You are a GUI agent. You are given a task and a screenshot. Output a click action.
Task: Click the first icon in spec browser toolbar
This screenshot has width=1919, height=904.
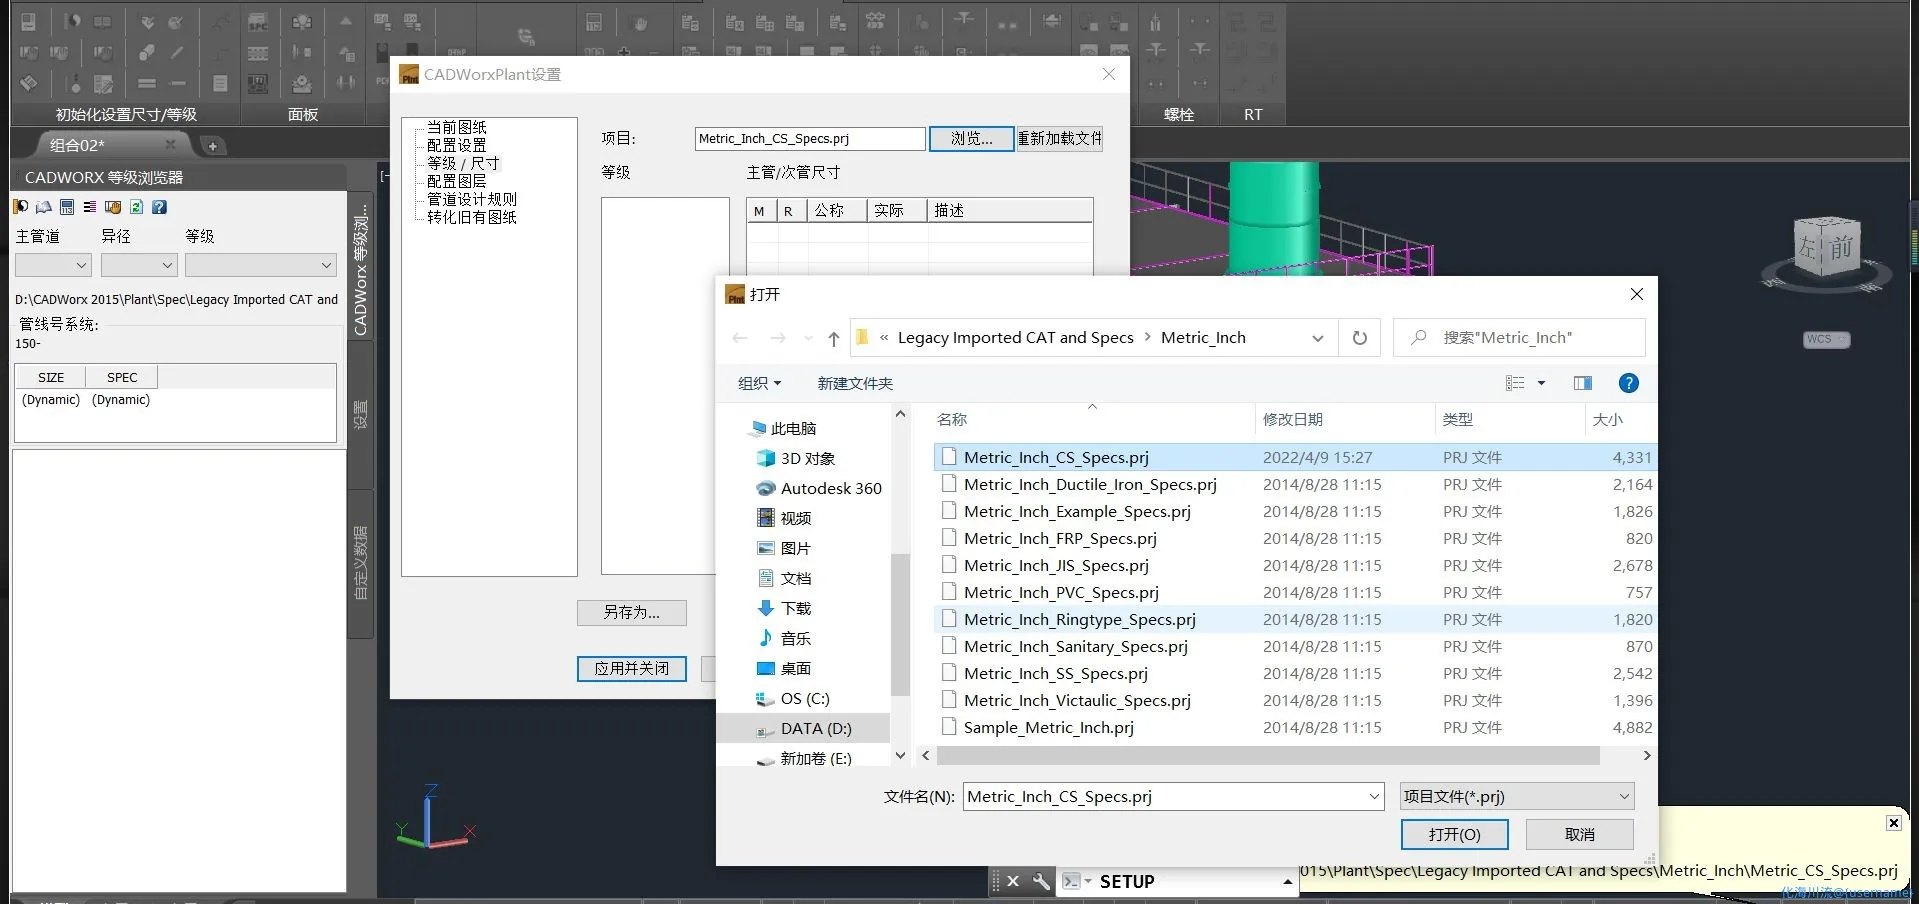[20, 207]
